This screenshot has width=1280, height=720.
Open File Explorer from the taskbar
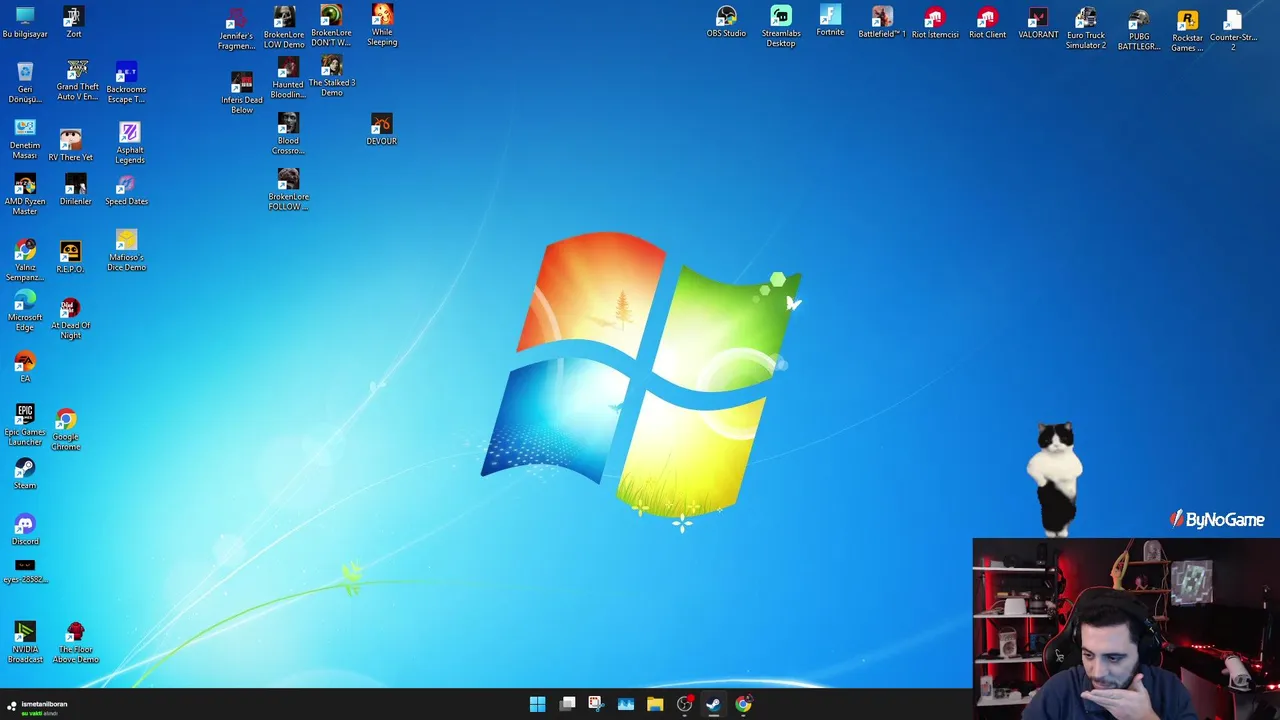655,704
